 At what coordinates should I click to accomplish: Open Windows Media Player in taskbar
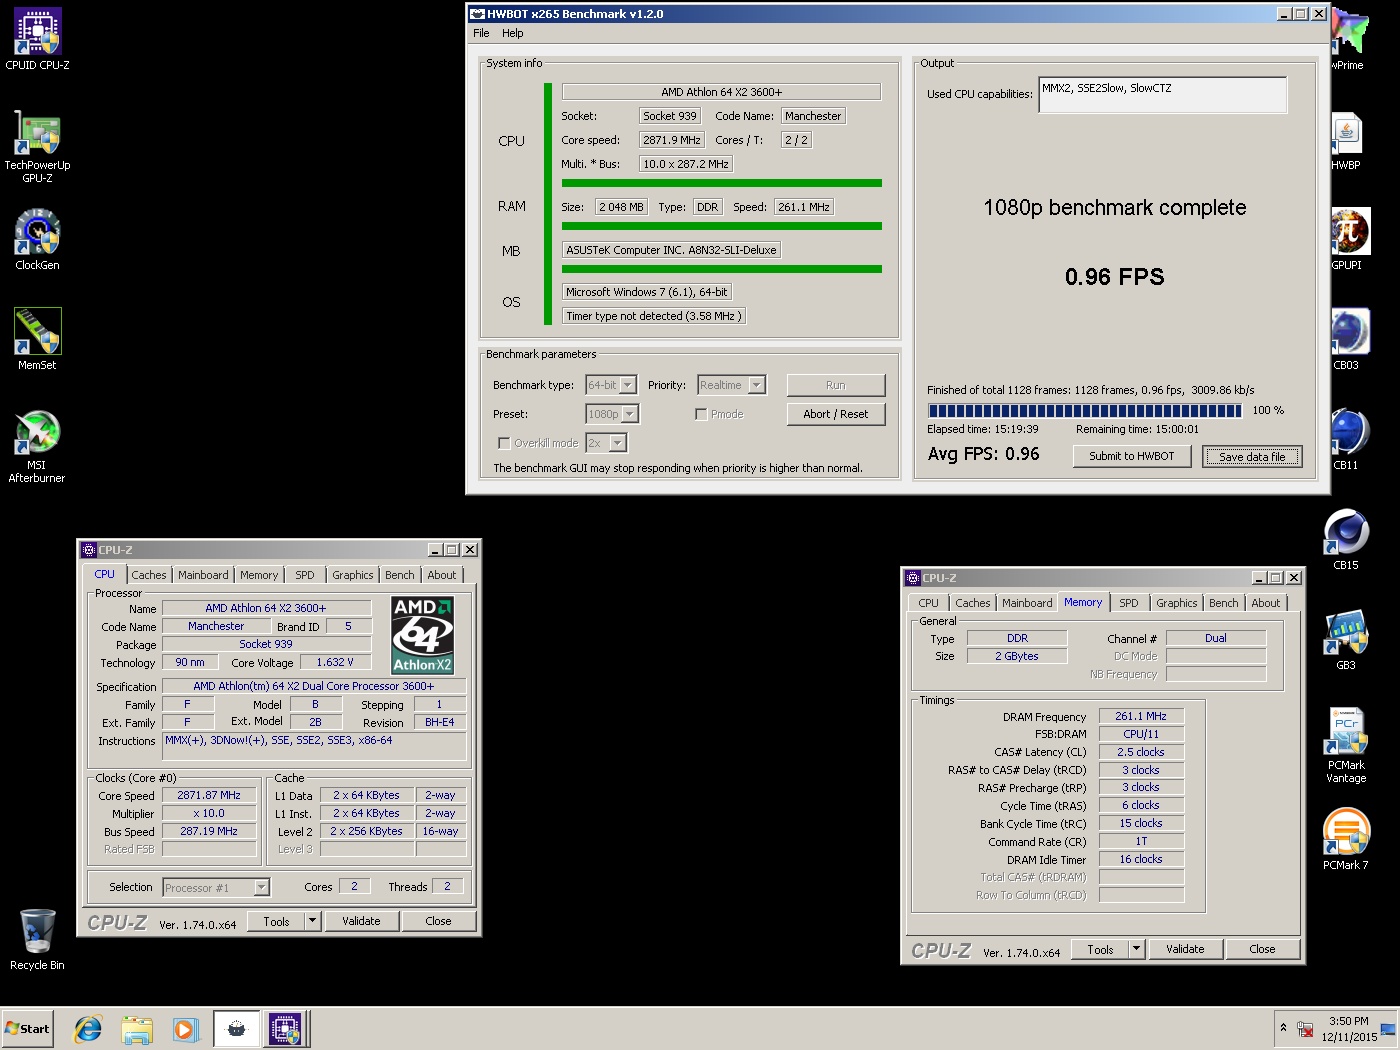[x=185, y=1028]
